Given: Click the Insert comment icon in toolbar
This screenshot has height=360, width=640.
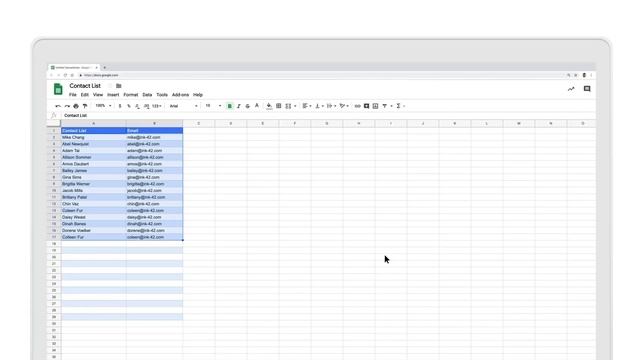Looking at the screenshot, I should click(x=367, y=106).
